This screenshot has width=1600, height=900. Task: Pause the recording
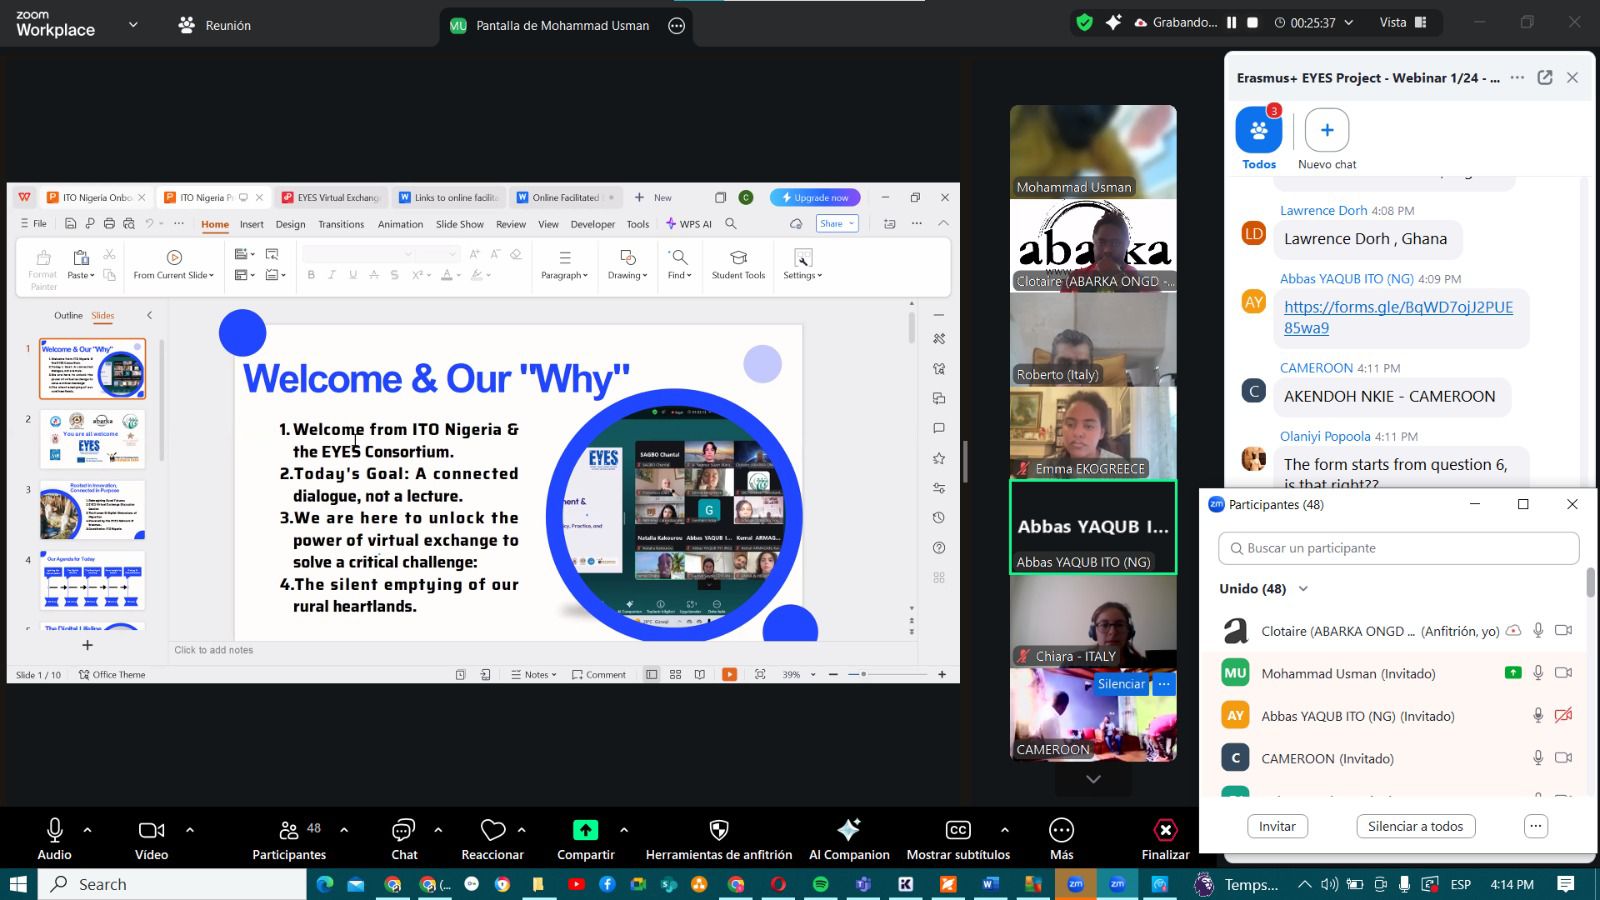point(1232,22)
